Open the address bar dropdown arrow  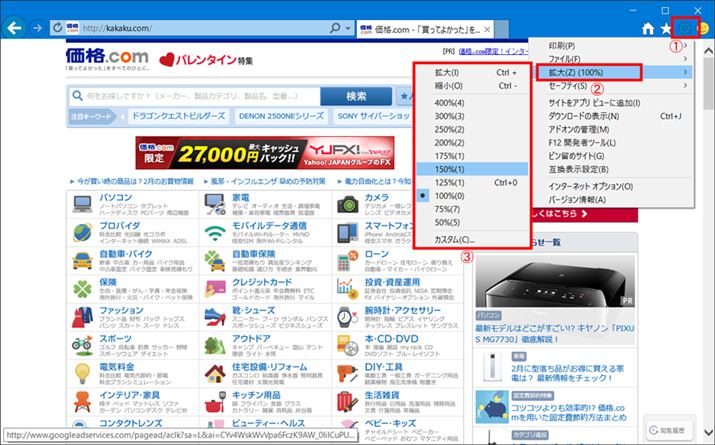[348, 28]
